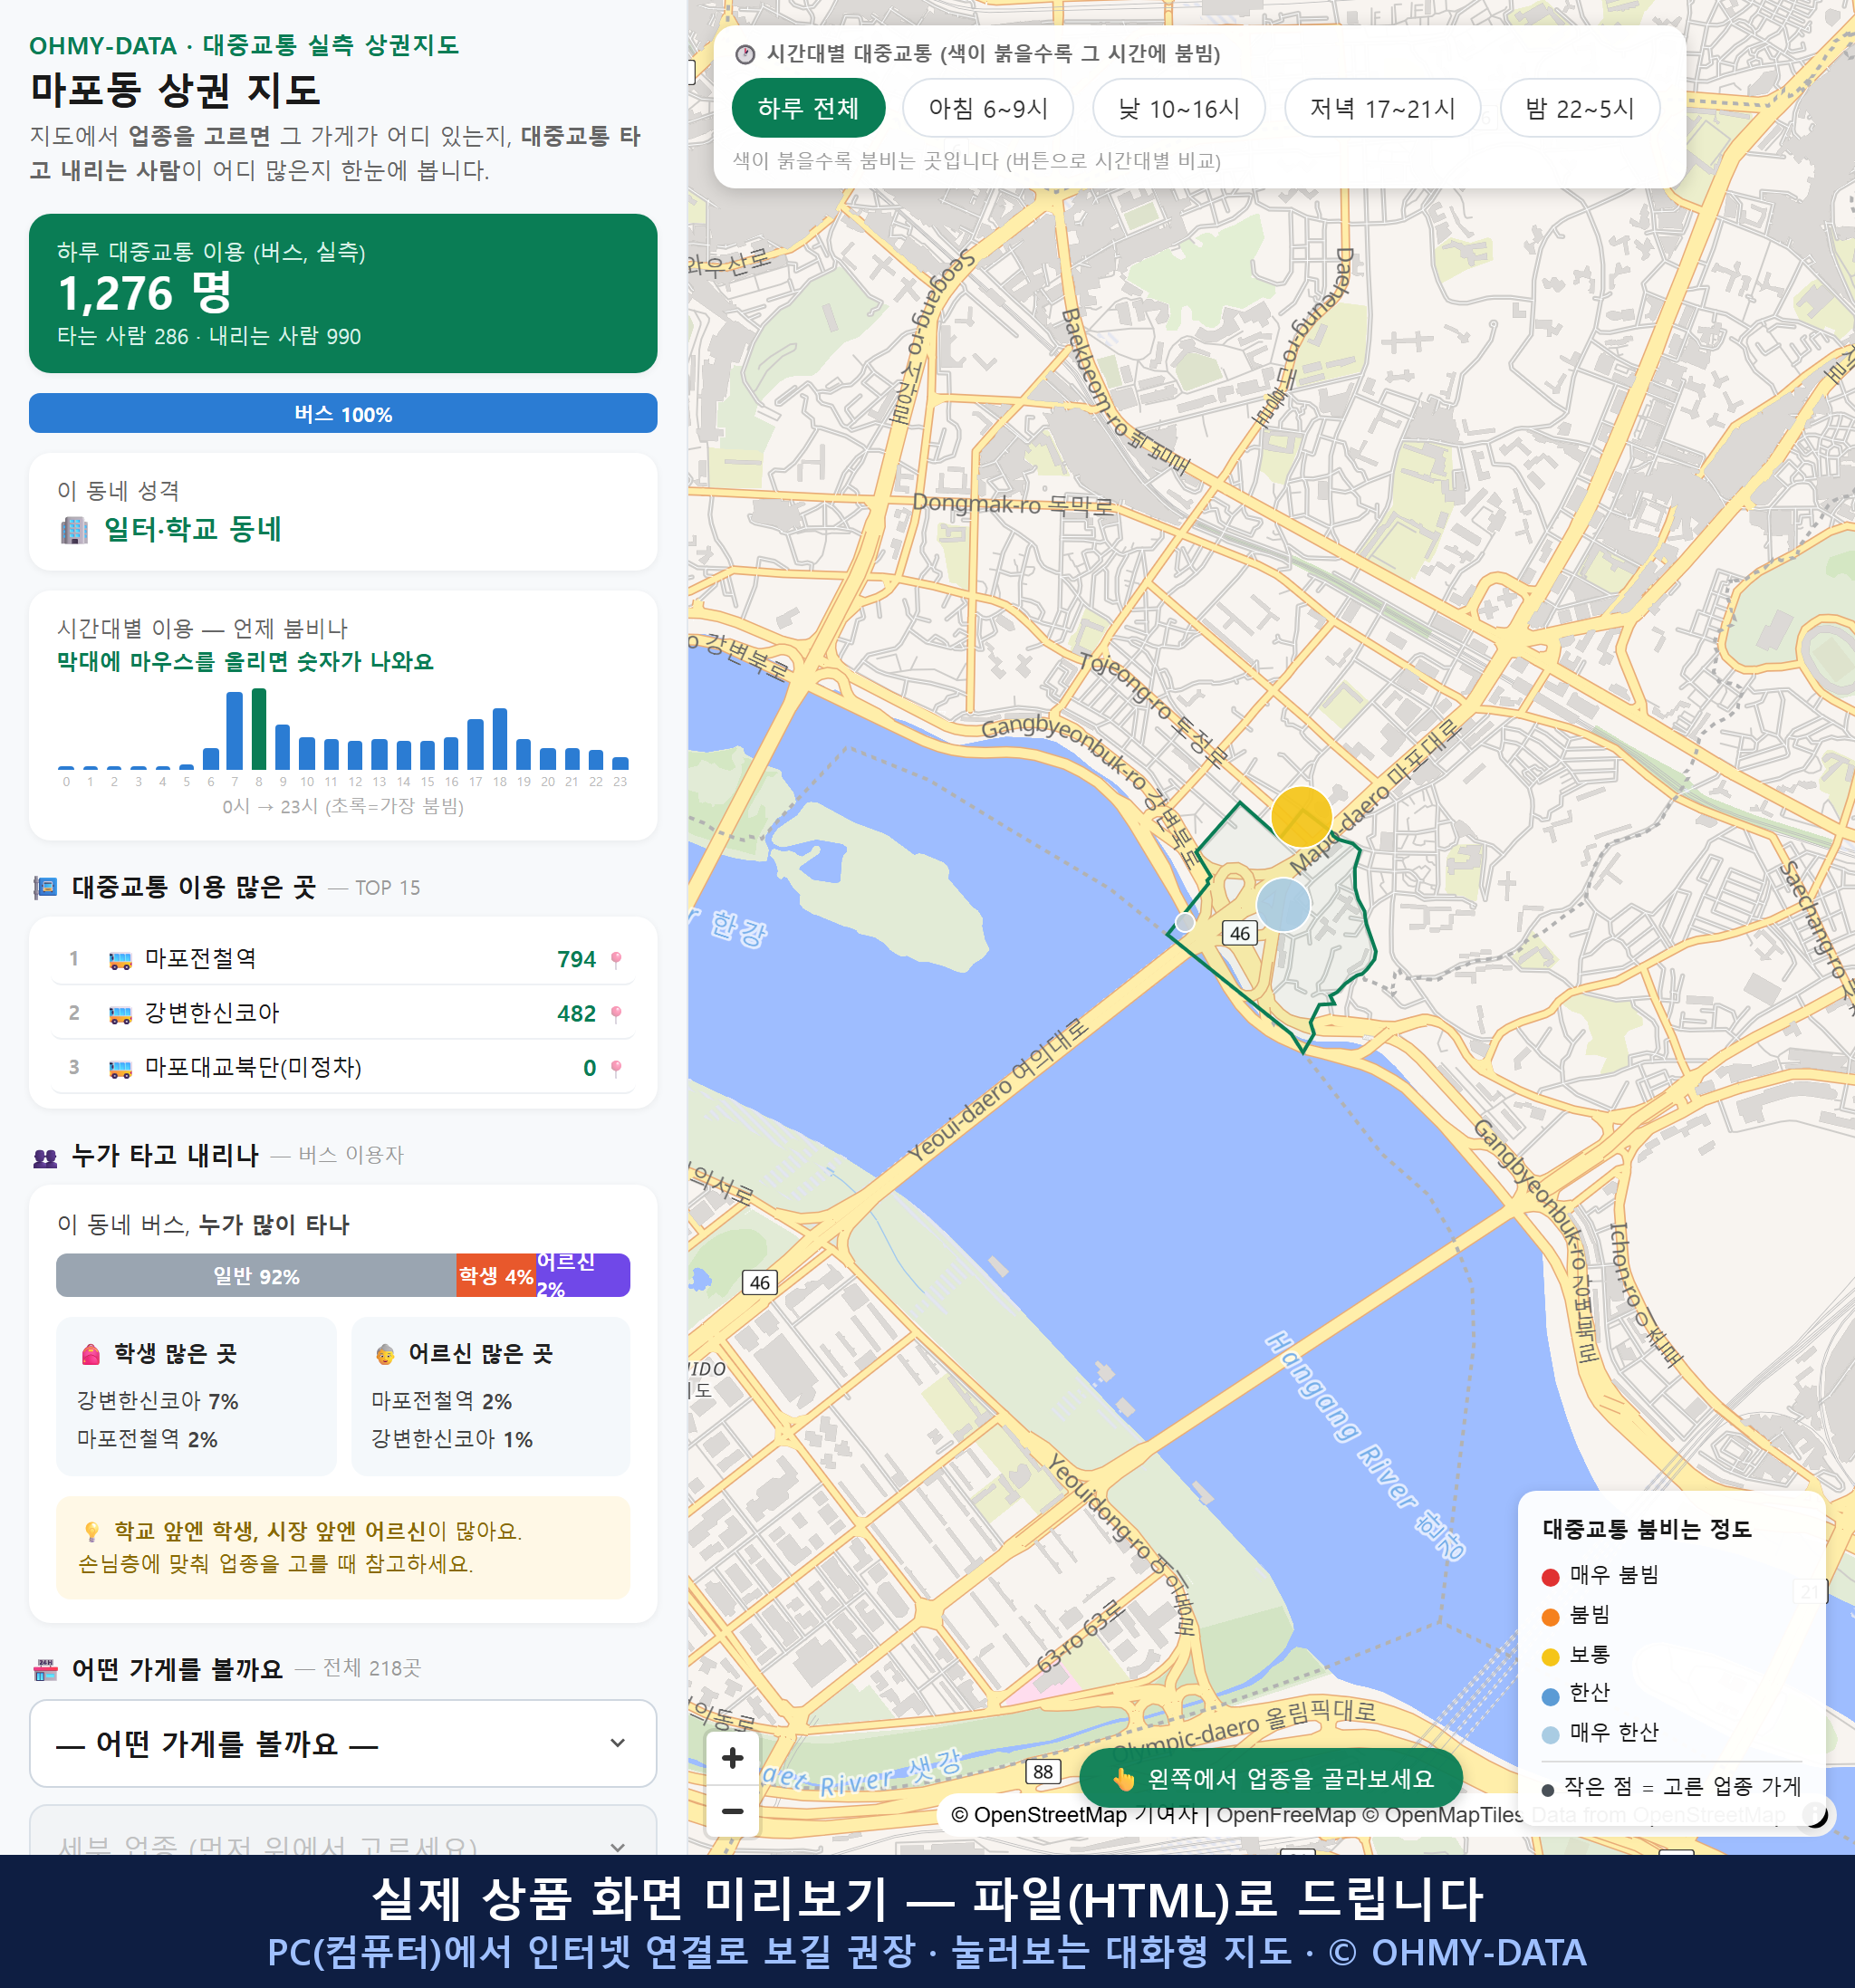Open the 어떤 가게를 볼까요 dropdown
The image size is (1855, 1988).
click(343, 1743)
